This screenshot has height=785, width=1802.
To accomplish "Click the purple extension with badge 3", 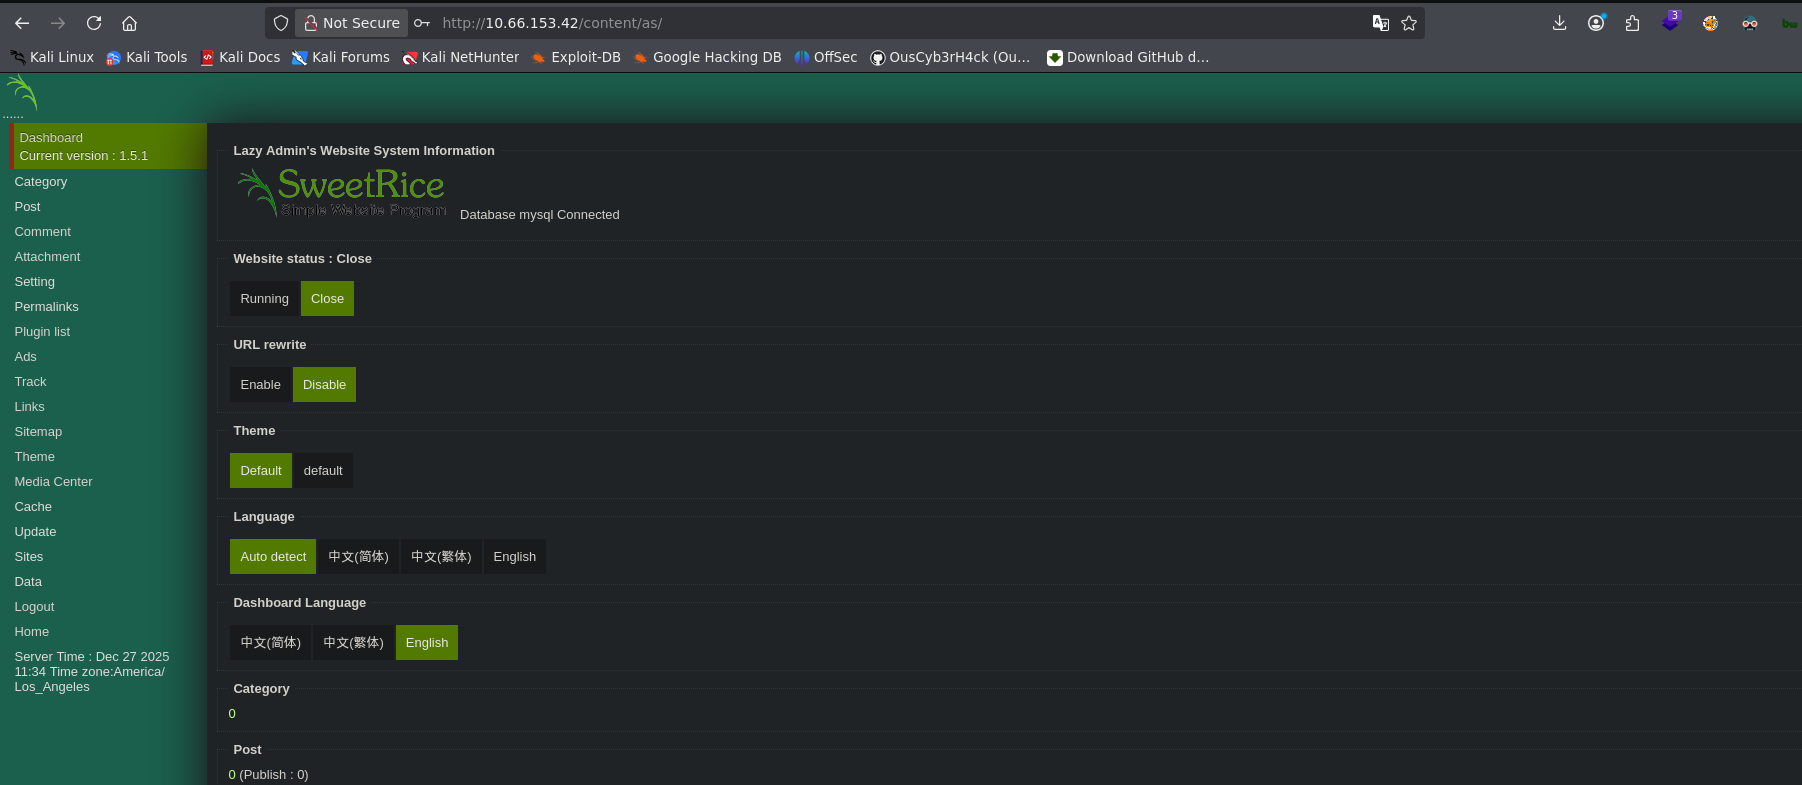I will tap(1671, 22).
